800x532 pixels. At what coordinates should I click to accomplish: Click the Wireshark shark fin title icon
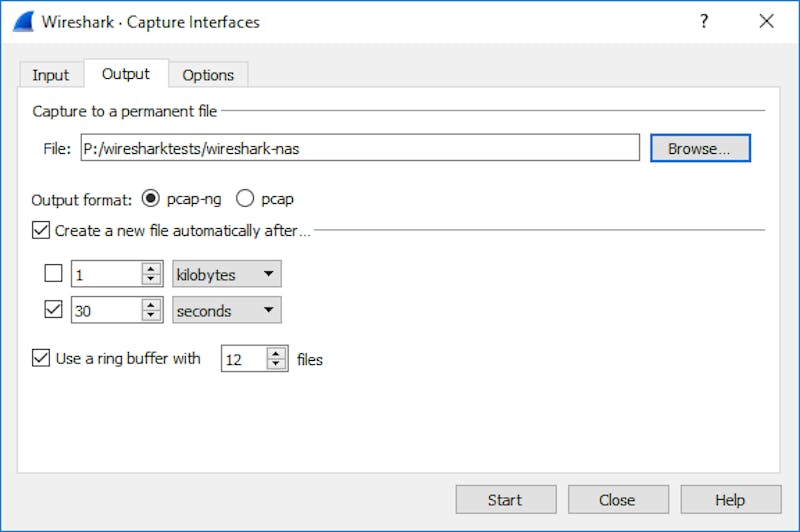[x=26, y=22]
